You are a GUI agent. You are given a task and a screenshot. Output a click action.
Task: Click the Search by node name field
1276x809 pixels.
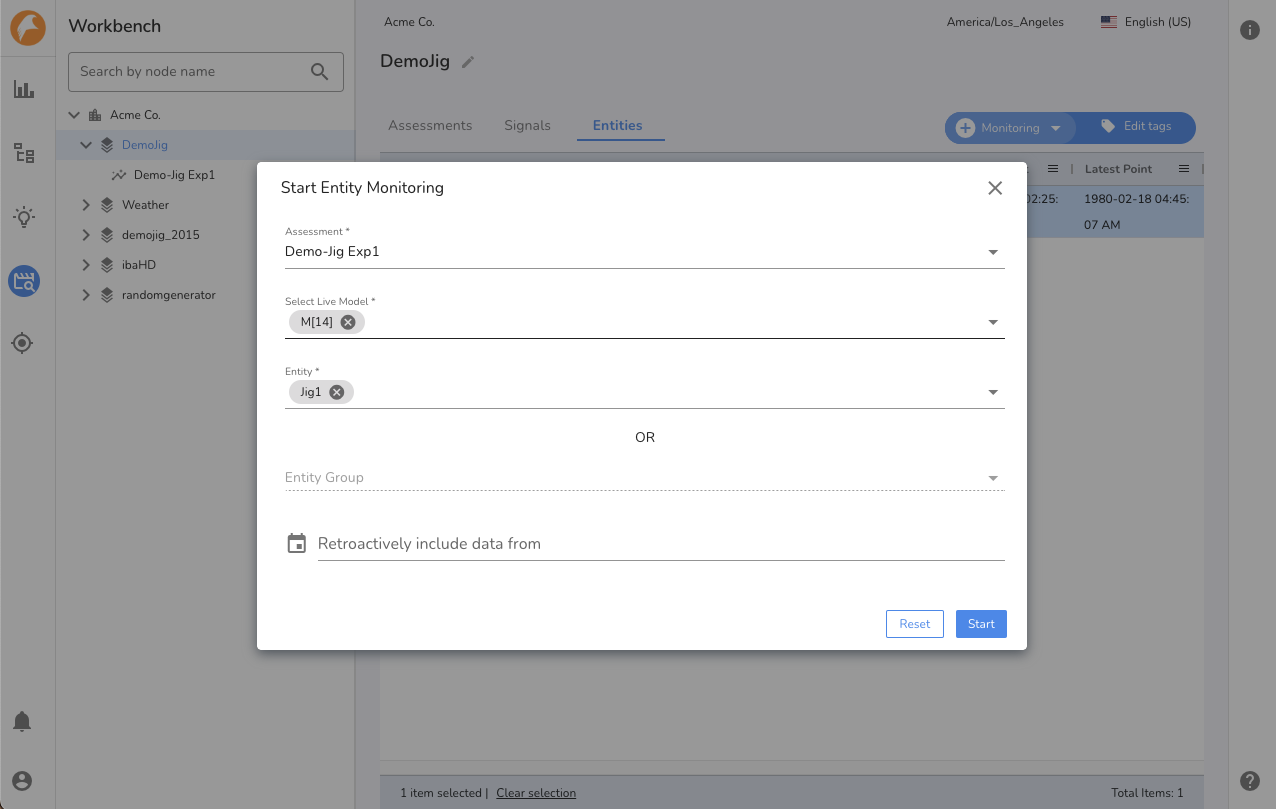coord(206,72)
